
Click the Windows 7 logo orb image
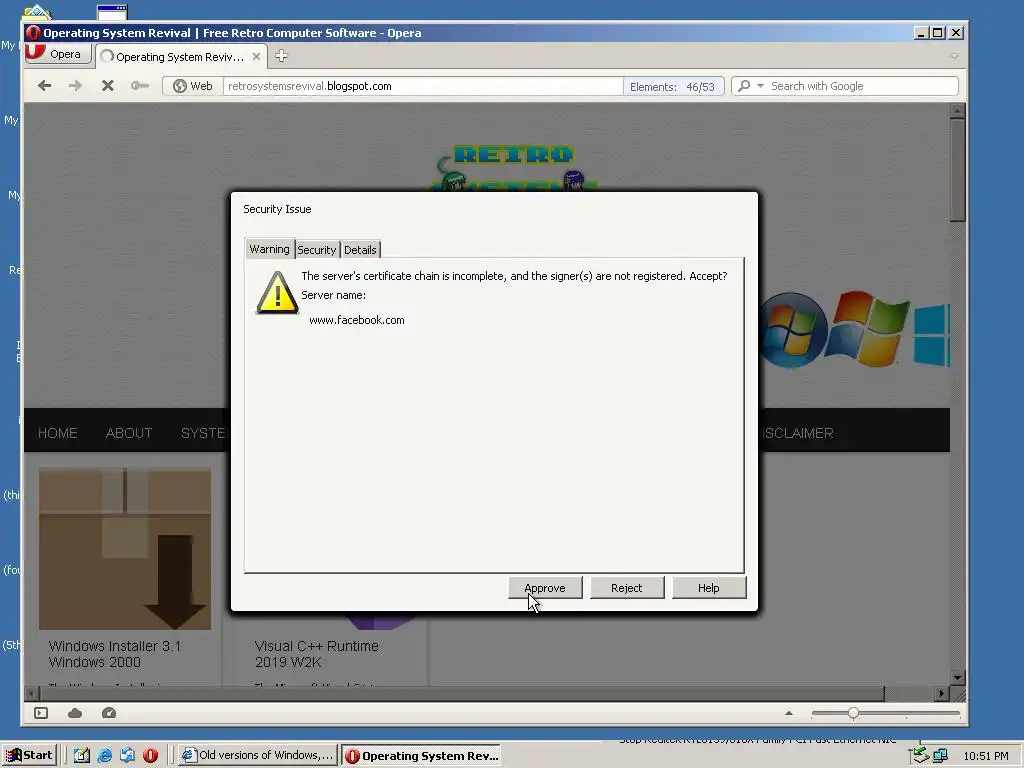(x=792, y=330)
